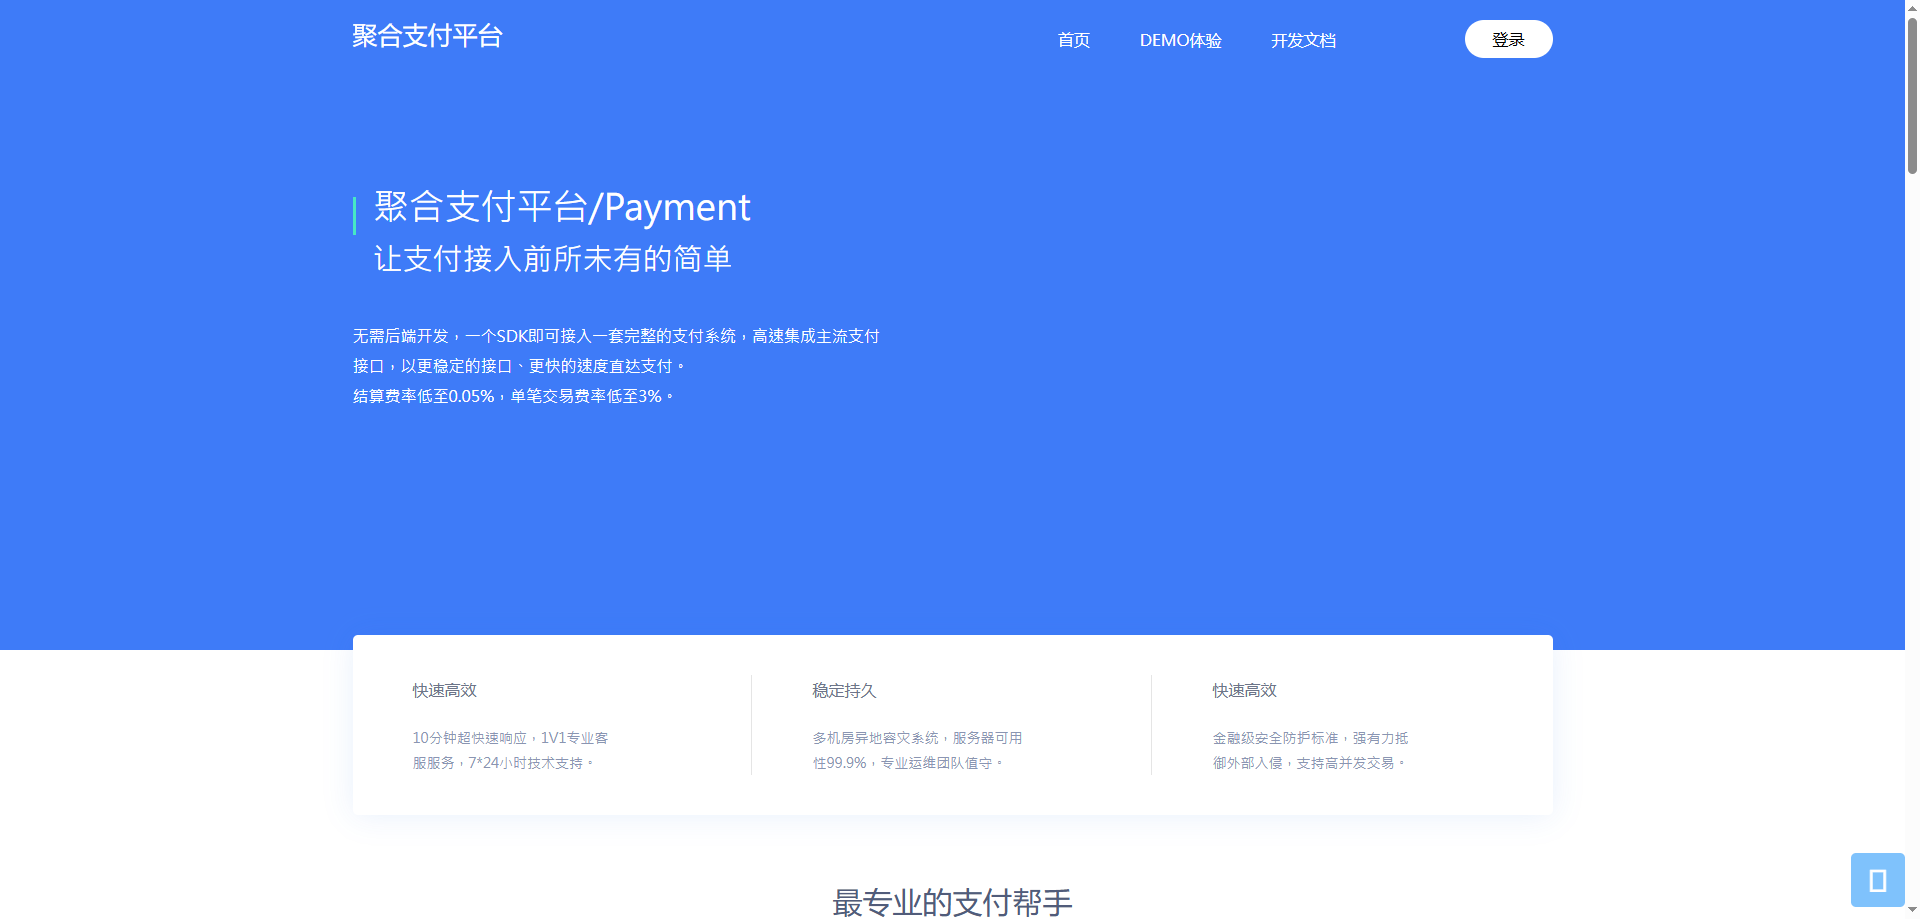Click the 最专业的支付帮手 heading
The image size is (1920, 919).
950,901
